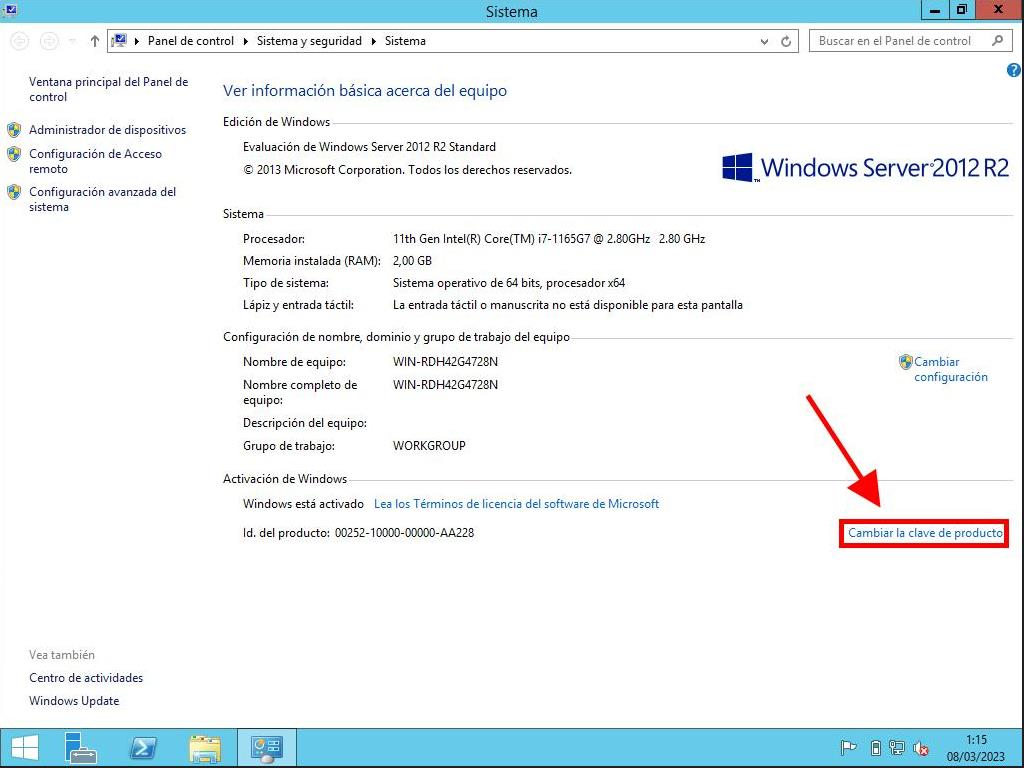Viewport: 1024px width, 768px height.
Task: Select the Nombre de equipo value WIN-RDH42G4728N
Action: 445,361
